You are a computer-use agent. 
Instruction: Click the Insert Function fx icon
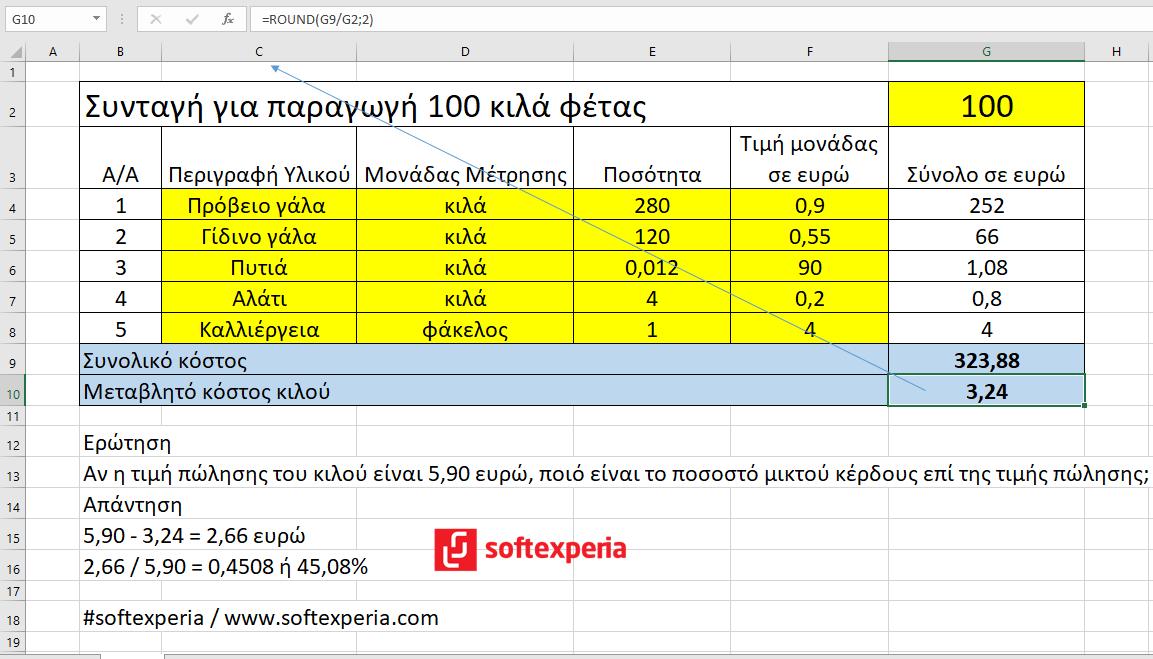[228, 18]
